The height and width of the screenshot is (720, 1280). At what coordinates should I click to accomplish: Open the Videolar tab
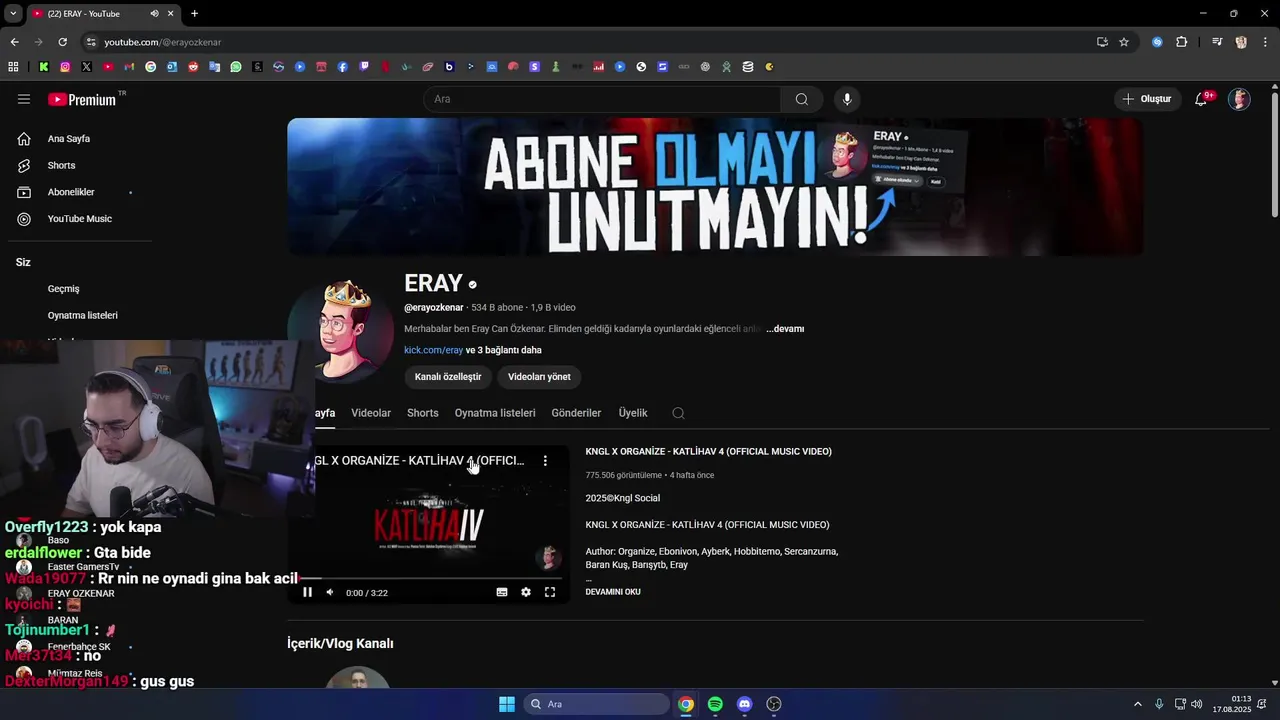click(371, 413)
